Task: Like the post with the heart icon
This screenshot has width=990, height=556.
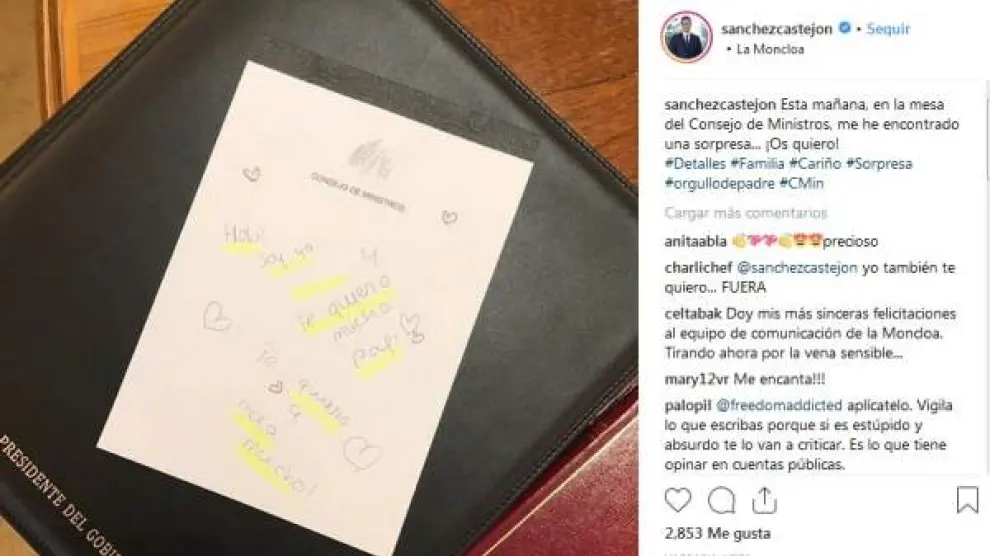Action: [677, 500]
